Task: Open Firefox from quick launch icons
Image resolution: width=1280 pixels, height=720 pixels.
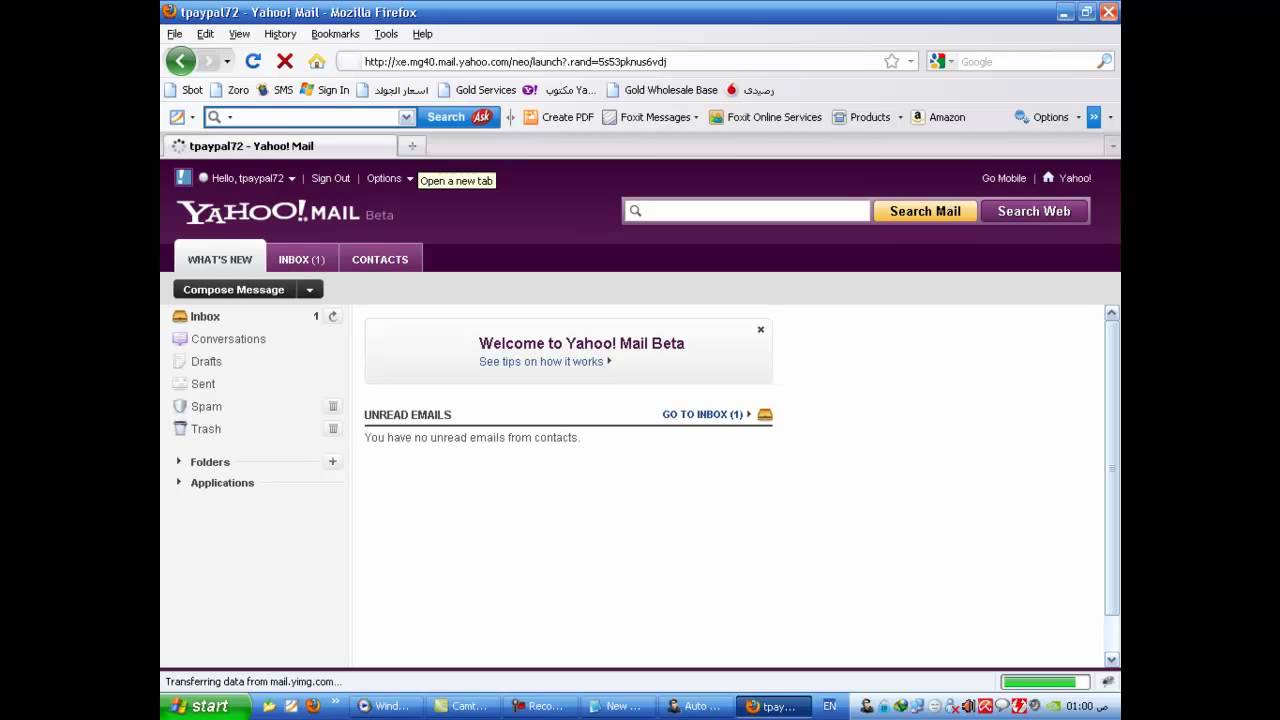Action: [x=313, y=706]
